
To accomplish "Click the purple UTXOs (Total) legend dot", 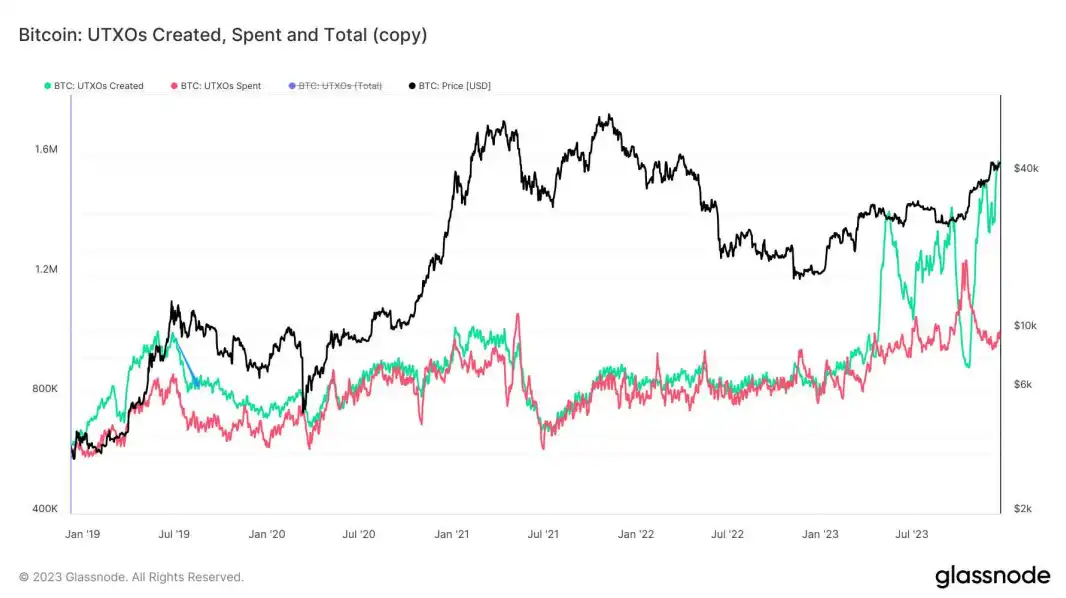I will point(292,86).
